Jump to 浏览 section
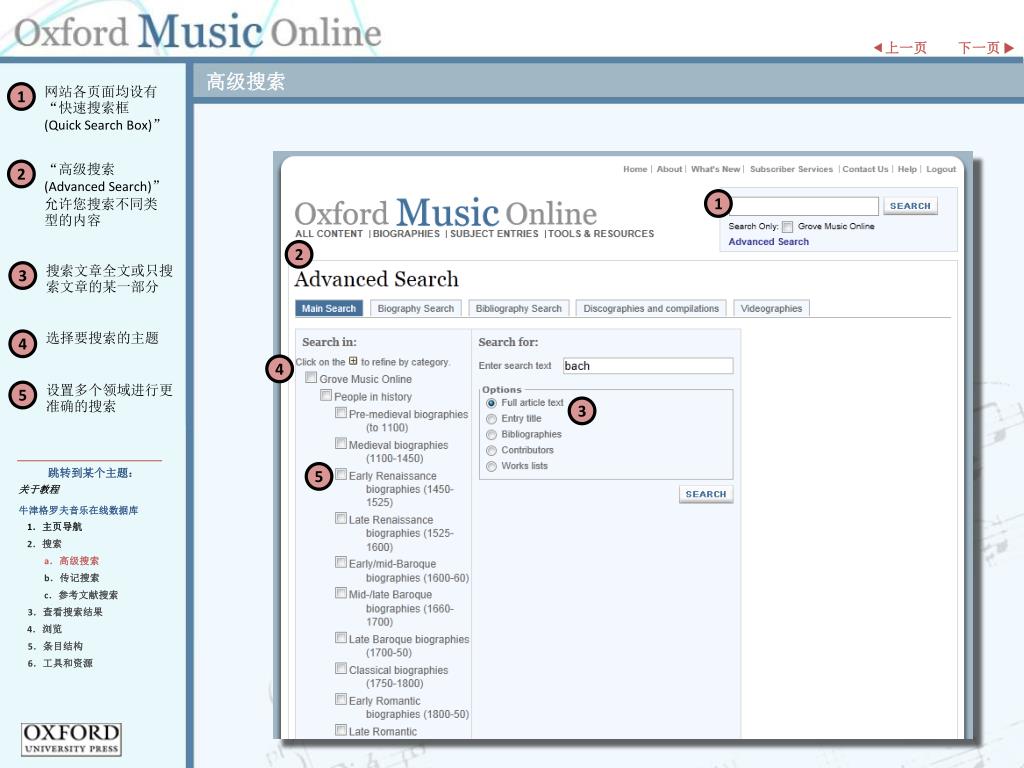This screenshot has width=1024, height=768. tap(52, 629)
